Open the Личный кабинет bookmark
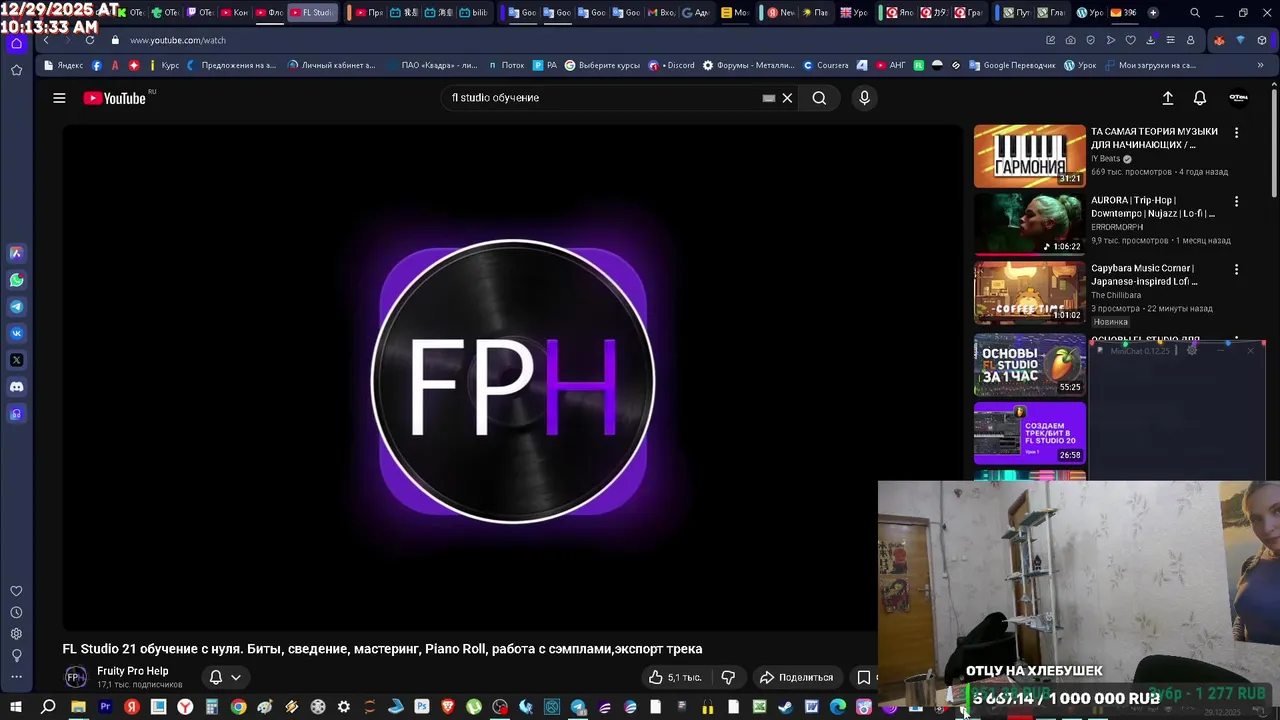Image resolution: width=1280 pixels, height=720 pixels. (x=331, y=65)
